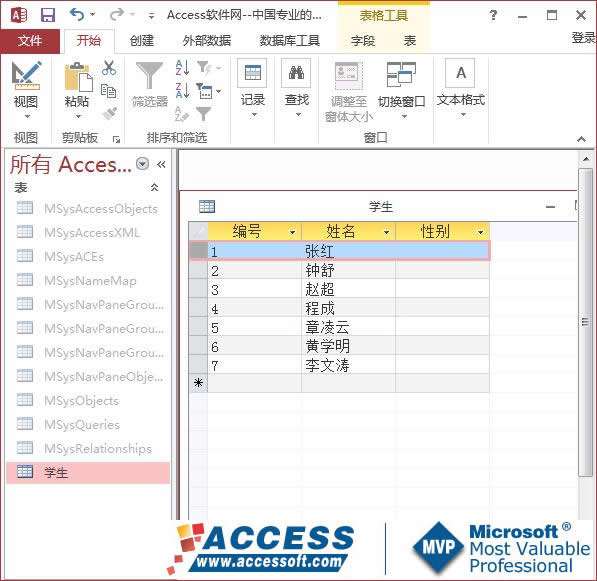
Task: Open the 外部数据 ribbon tab
Action: coord(207,40)
